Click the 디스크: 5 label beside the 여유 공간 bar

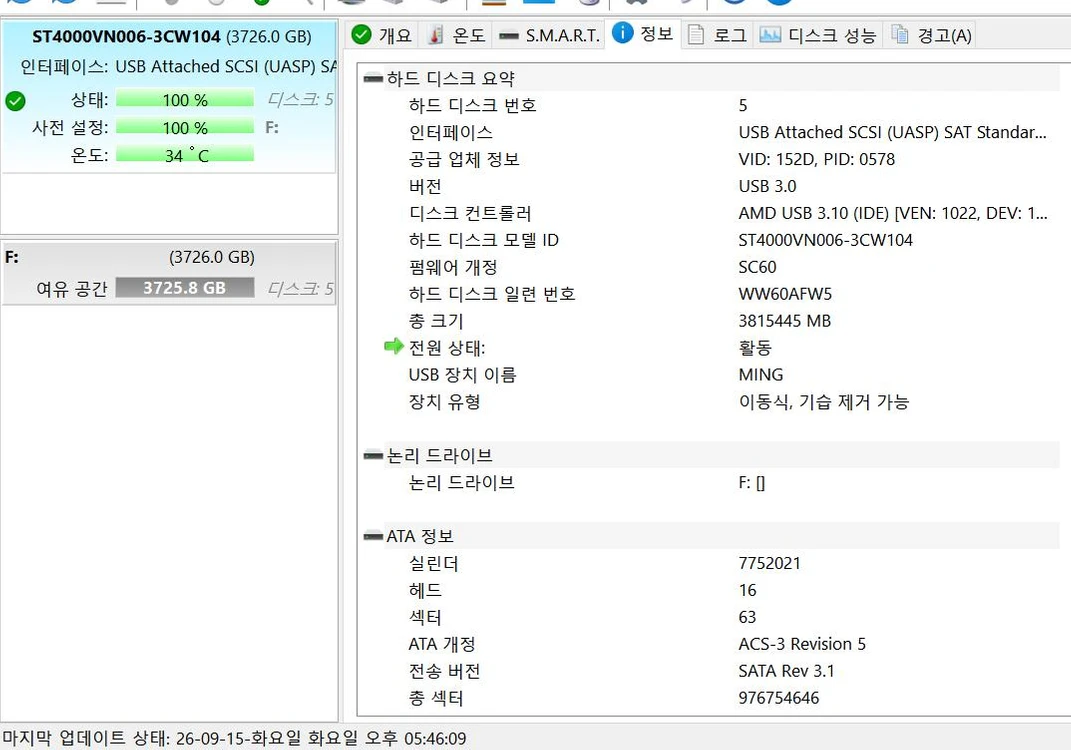coord(300,289)
